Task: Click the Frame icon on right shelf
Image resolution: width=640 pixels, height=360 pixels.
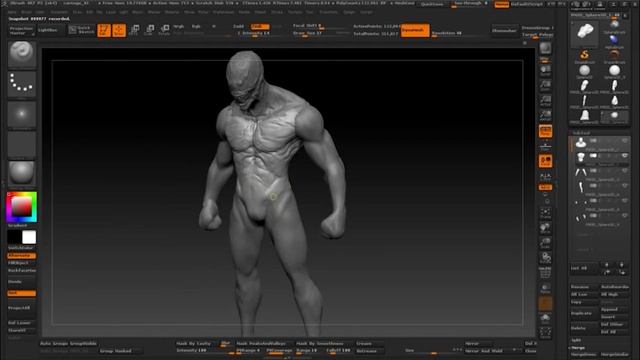Action: pyautogui.click(x=545, y=213)
